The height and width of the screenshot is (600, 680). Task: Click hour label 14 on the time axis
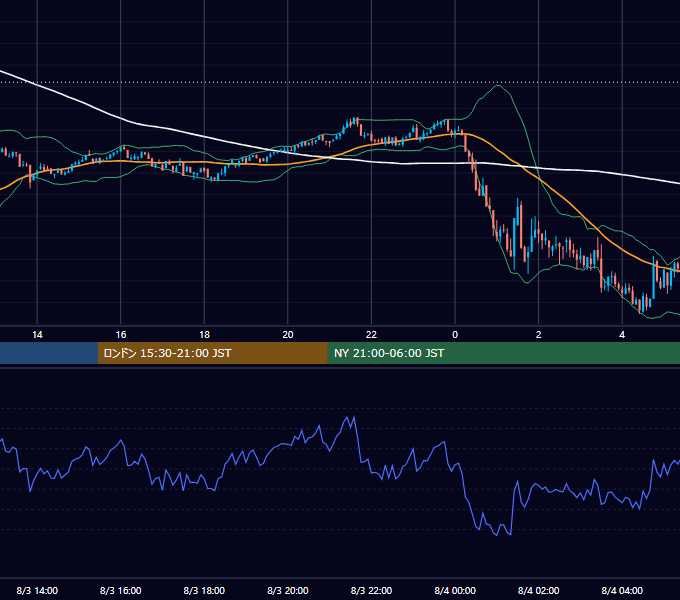click(x=37, y=335)
